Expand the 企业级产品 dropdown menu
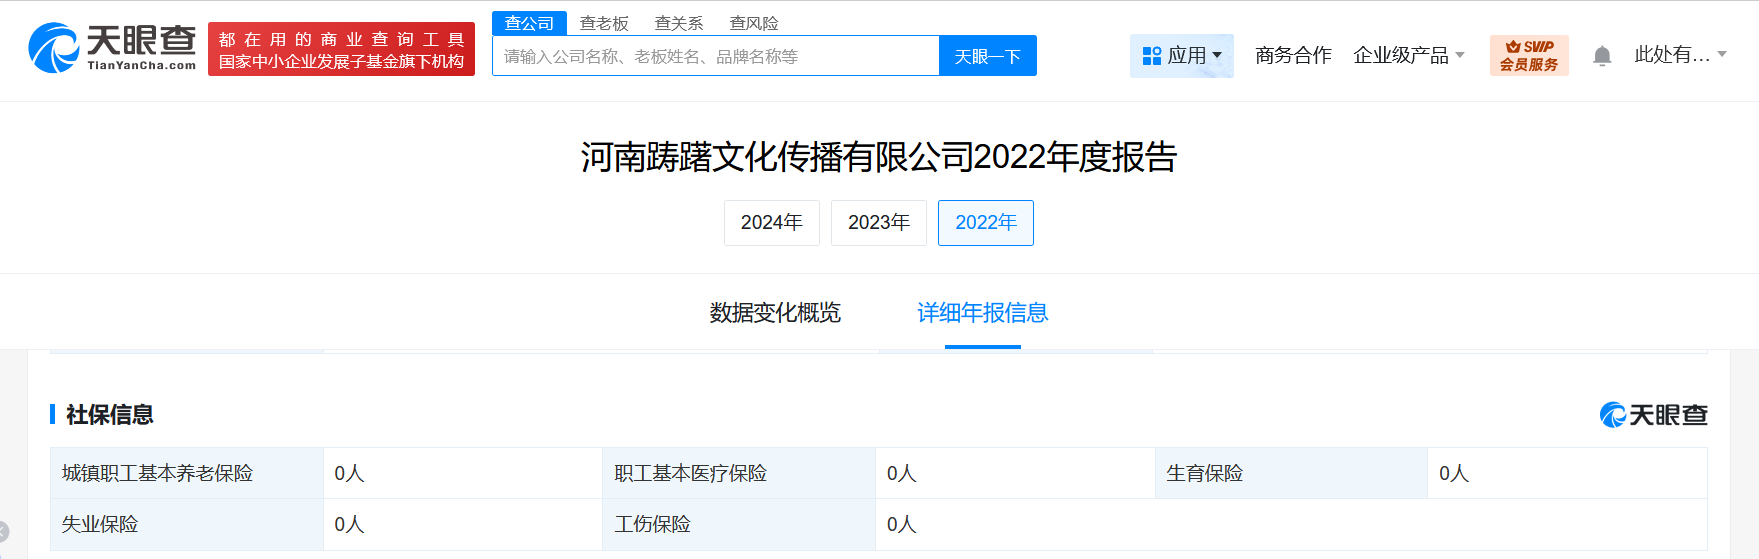Image resolution: width=1759 pixels, height=559 pixels. [1408, 56]
